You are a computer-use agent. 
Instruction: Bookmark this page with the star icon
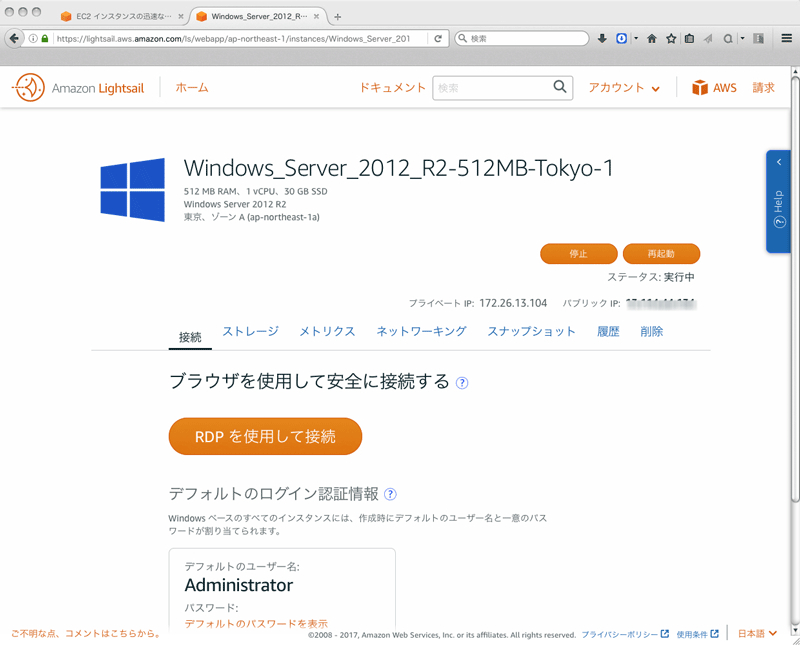[671, 38]
